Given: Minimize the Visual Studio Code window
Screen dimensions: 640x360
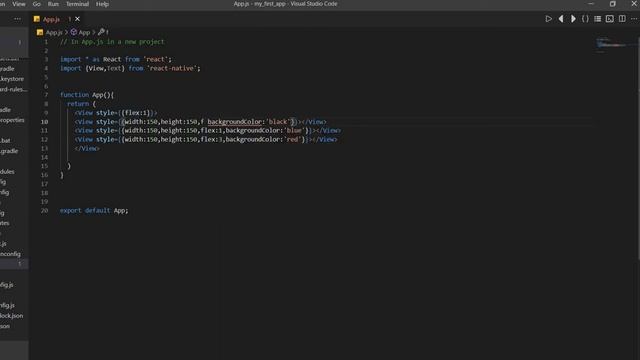Looking at the screenshot, I should (591, 4).
